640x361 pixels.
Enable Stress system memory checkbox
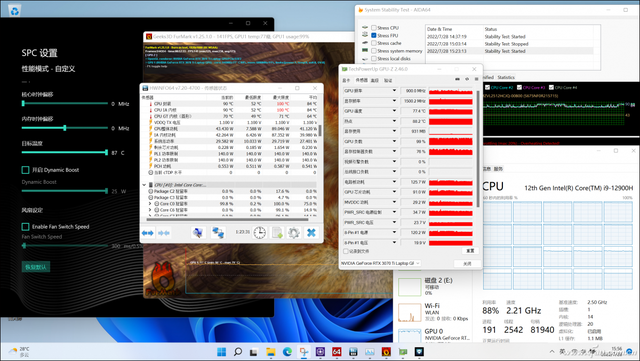pyautogui.click(x=374, y=51)
